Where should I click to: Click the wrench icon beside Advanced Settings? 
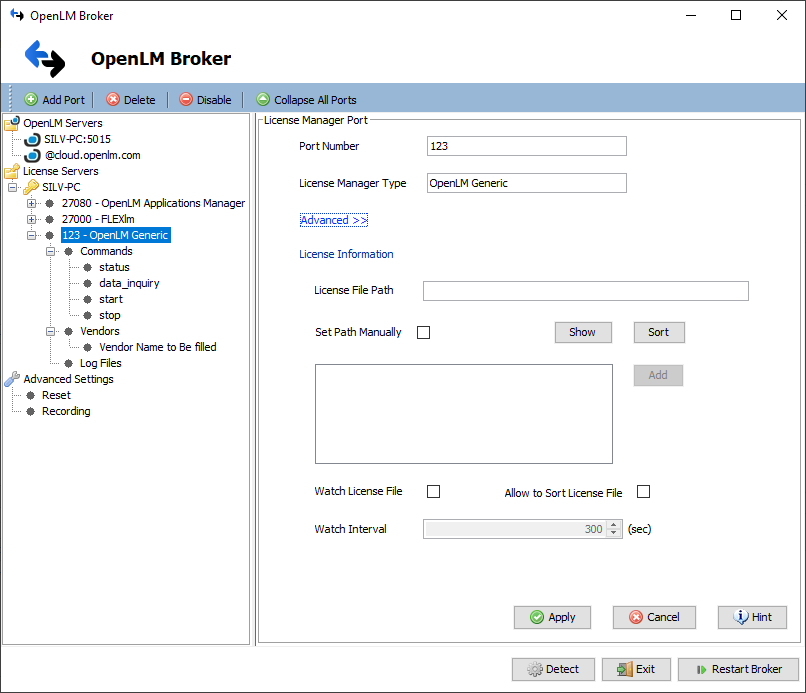tap(11, 379)
